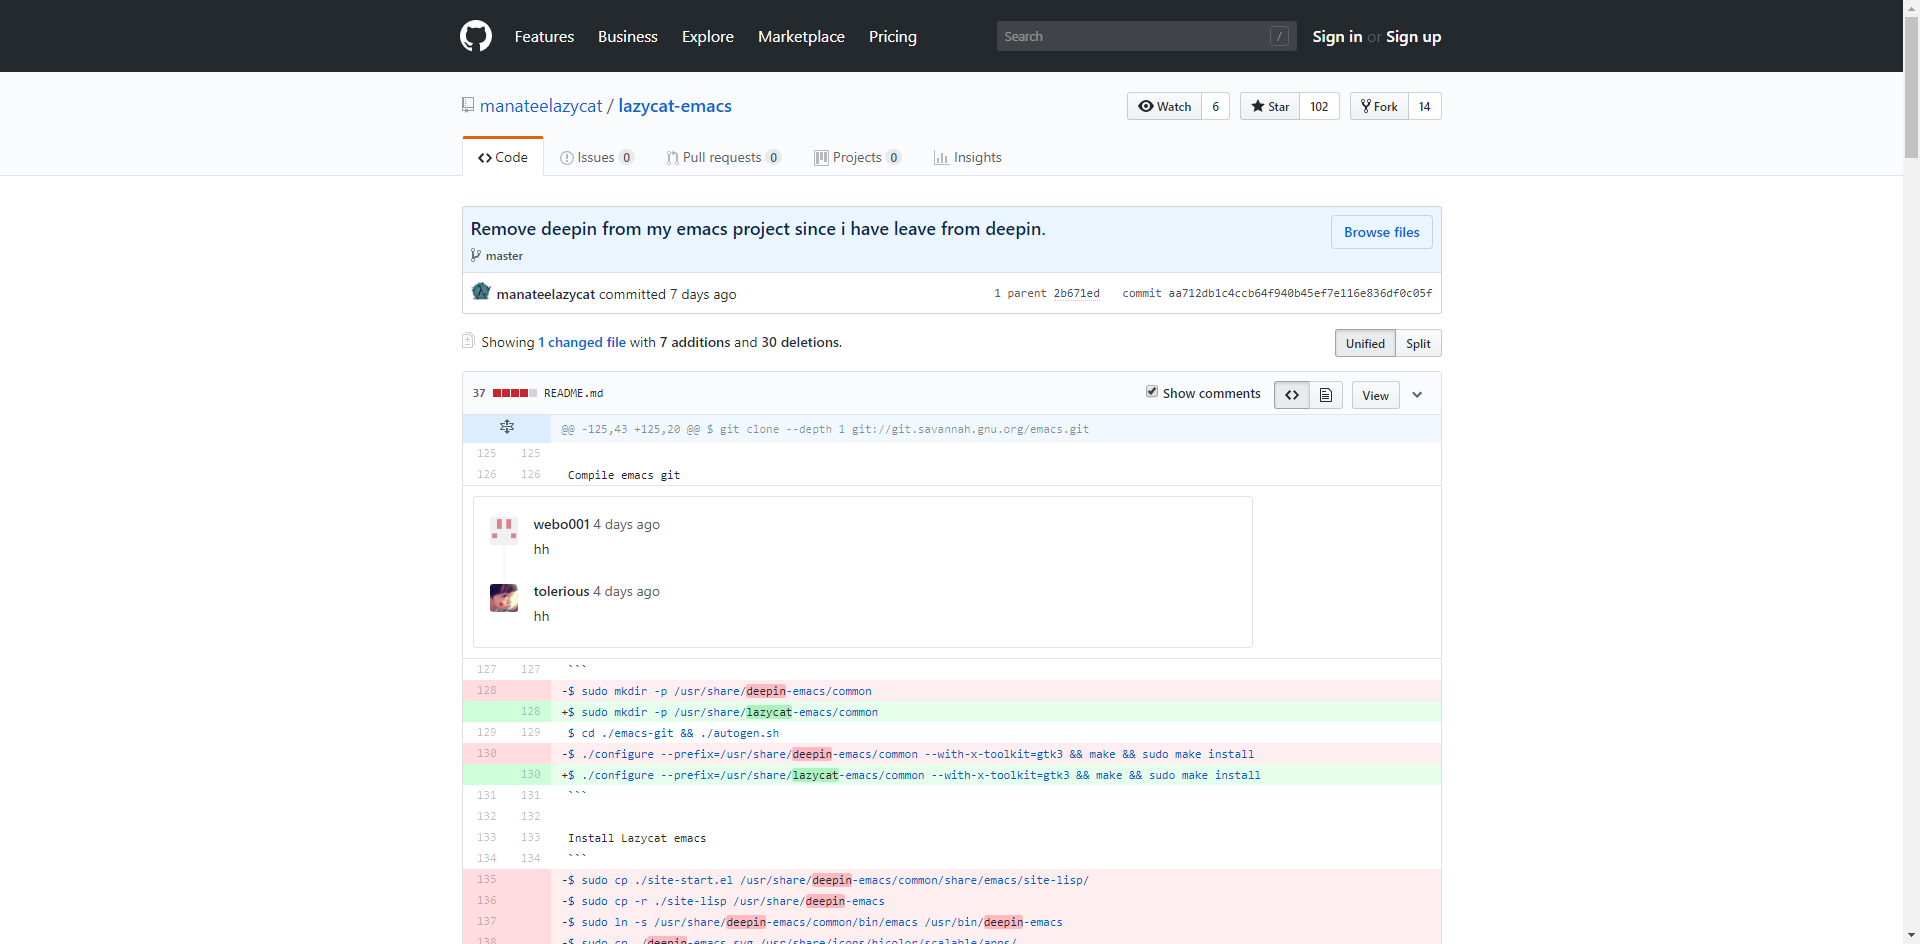1920x944 pixels.
Task: Collapse the README.md diff with chevron
Action: 1417,395
